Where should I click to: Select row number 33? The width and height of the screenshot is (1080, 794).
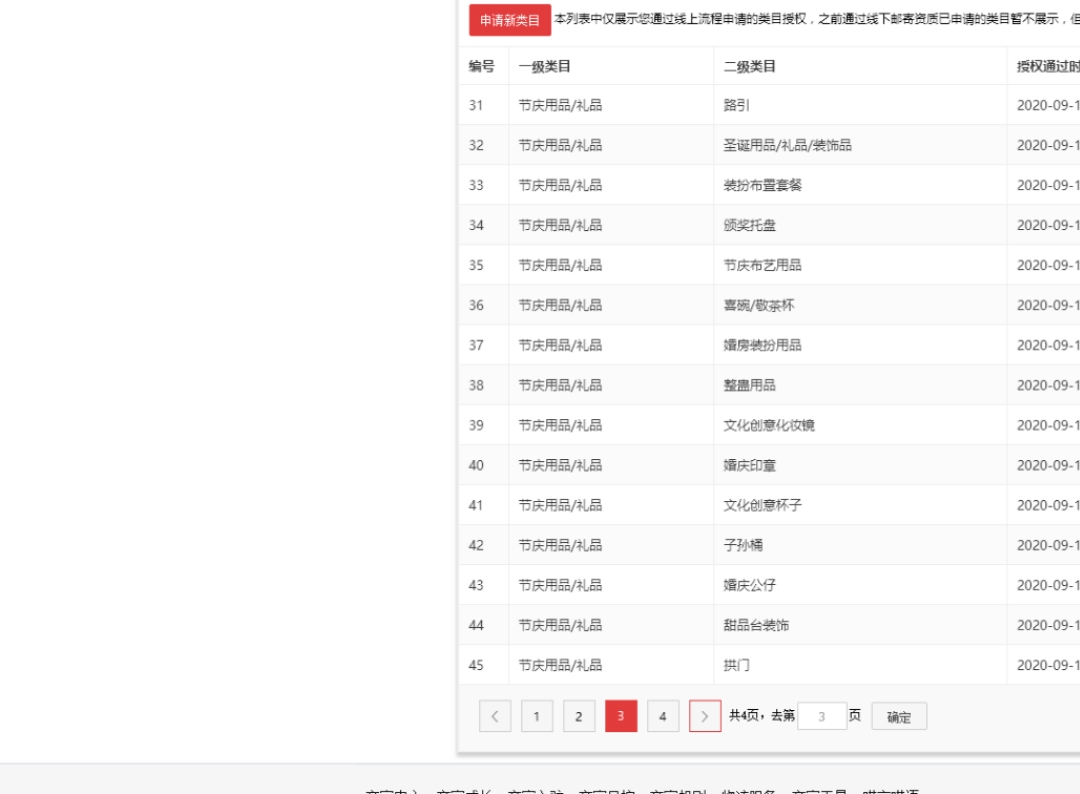476,185
